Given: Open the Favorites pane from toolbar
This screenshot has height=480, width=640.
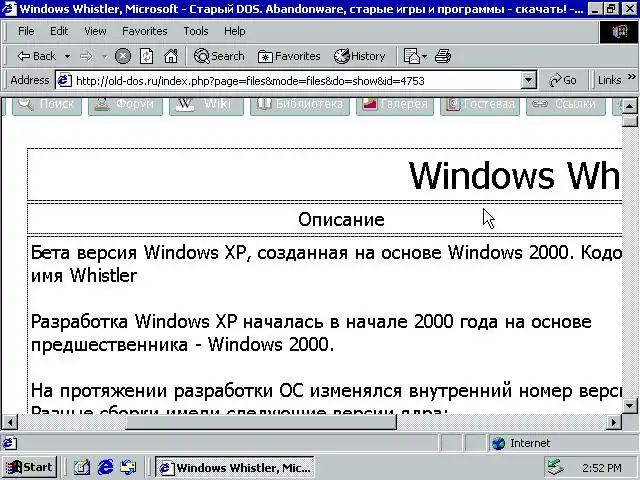Looking at the screenshot, I should coord(289,56).
